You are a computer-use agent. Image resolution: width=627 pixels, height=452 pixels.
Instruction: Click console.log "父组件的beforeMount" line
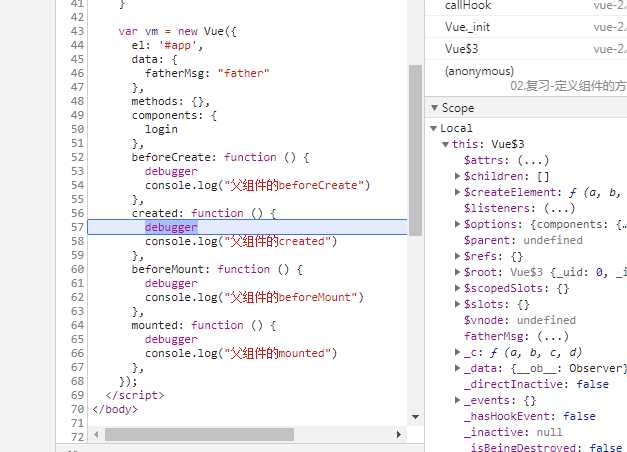(x=254, y=297)
